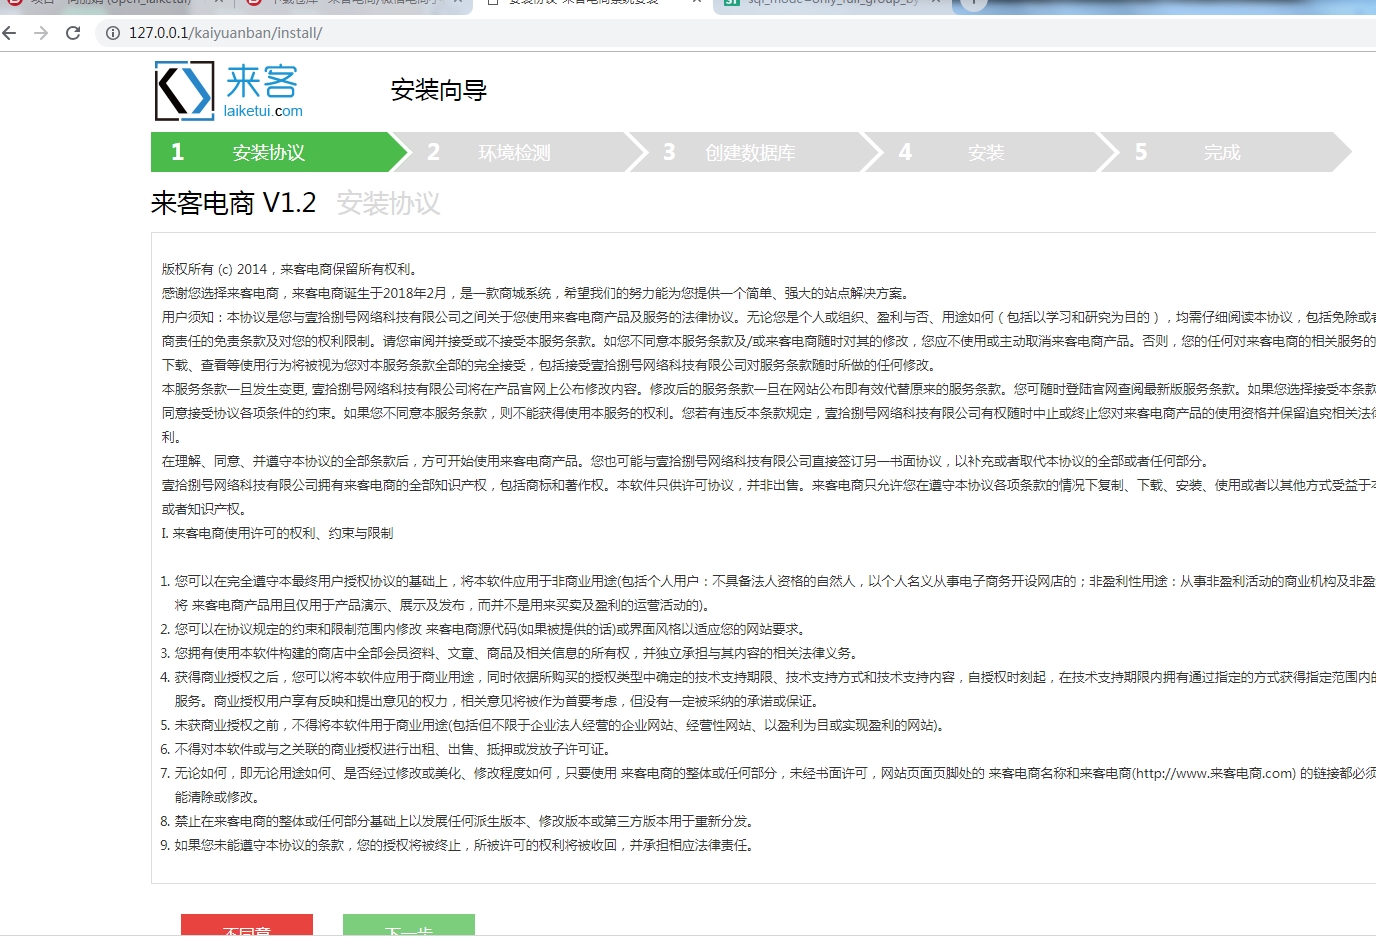This screenshot has height=938, width=1376.
Task: View site information icon beside the URL
Action: click(113, 33)
